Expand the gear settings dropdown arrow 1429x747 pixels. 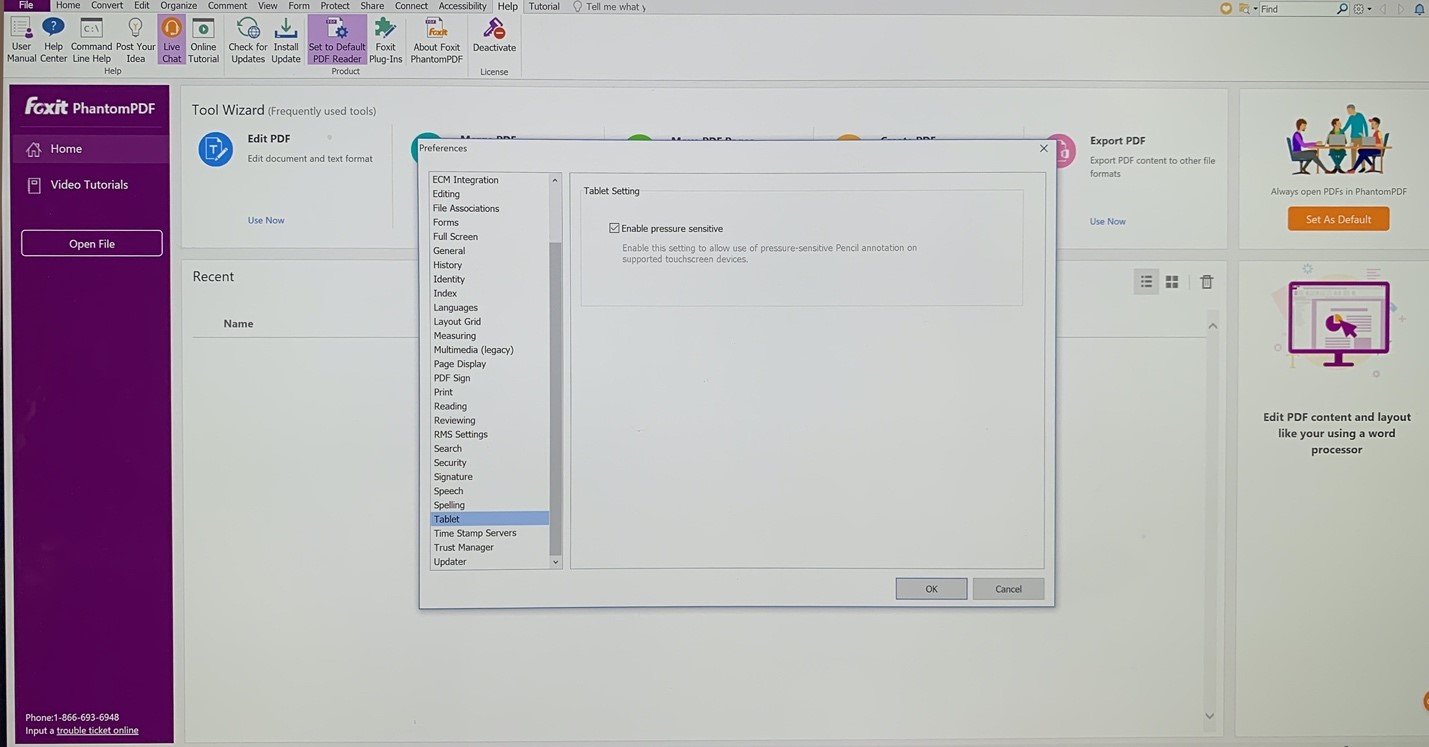pyautogui.click(x=1370, y=9)
